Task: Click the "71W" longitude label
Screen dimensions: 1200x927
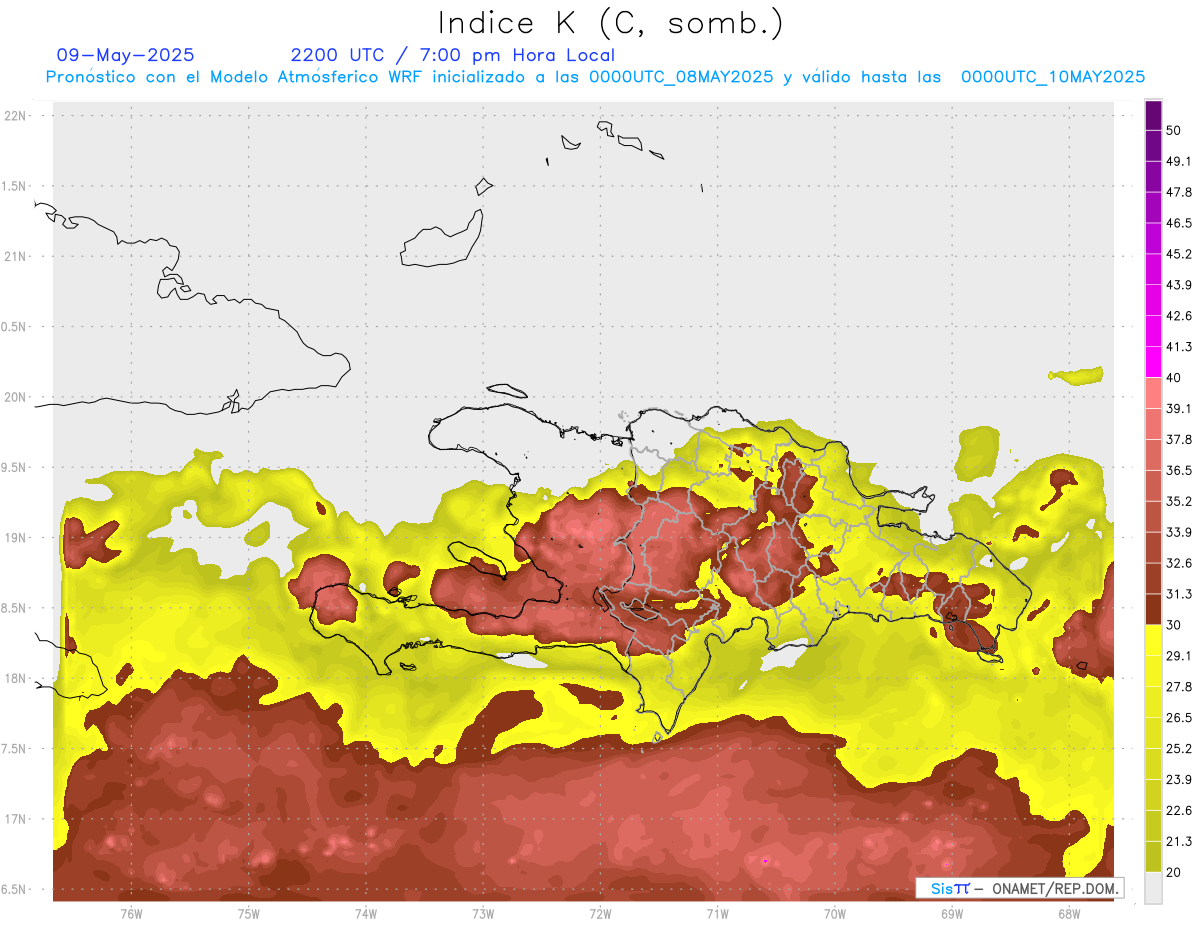Action: click(x=717, y=914)
